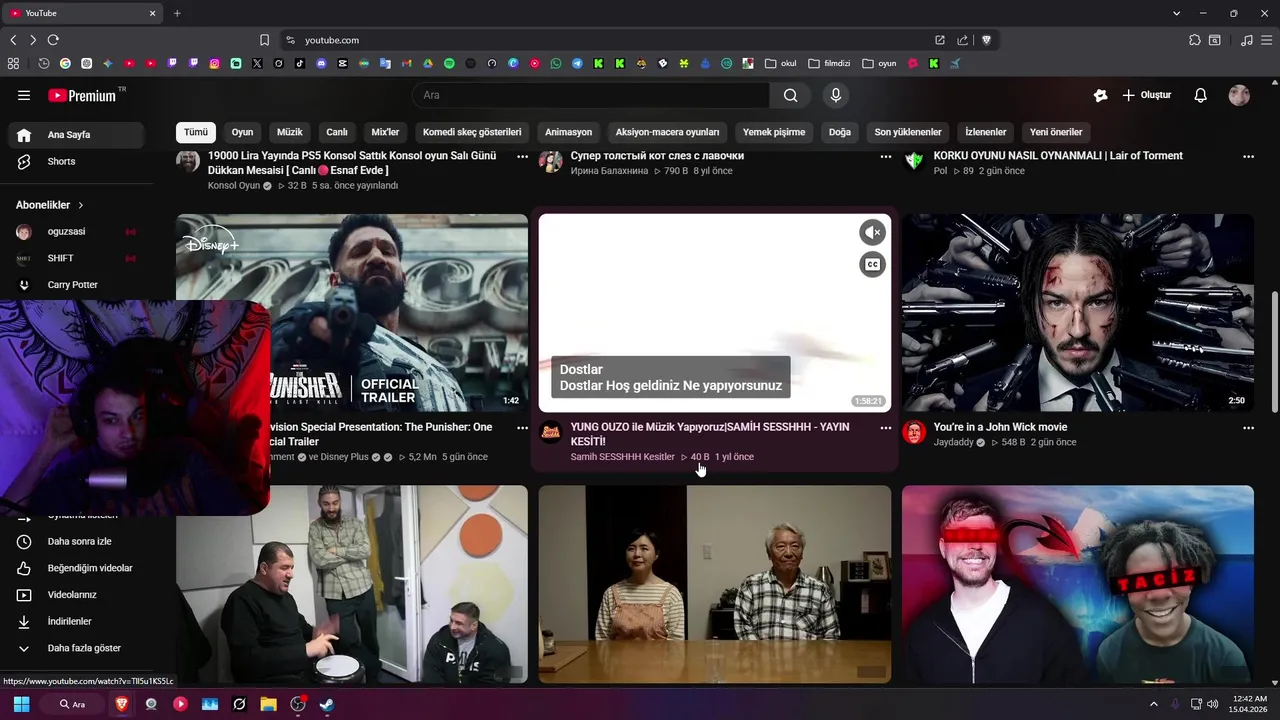Select the Aksiyon-macera oyunları chip
This screenshot has width=1280, height=720.
pos(667,132)
